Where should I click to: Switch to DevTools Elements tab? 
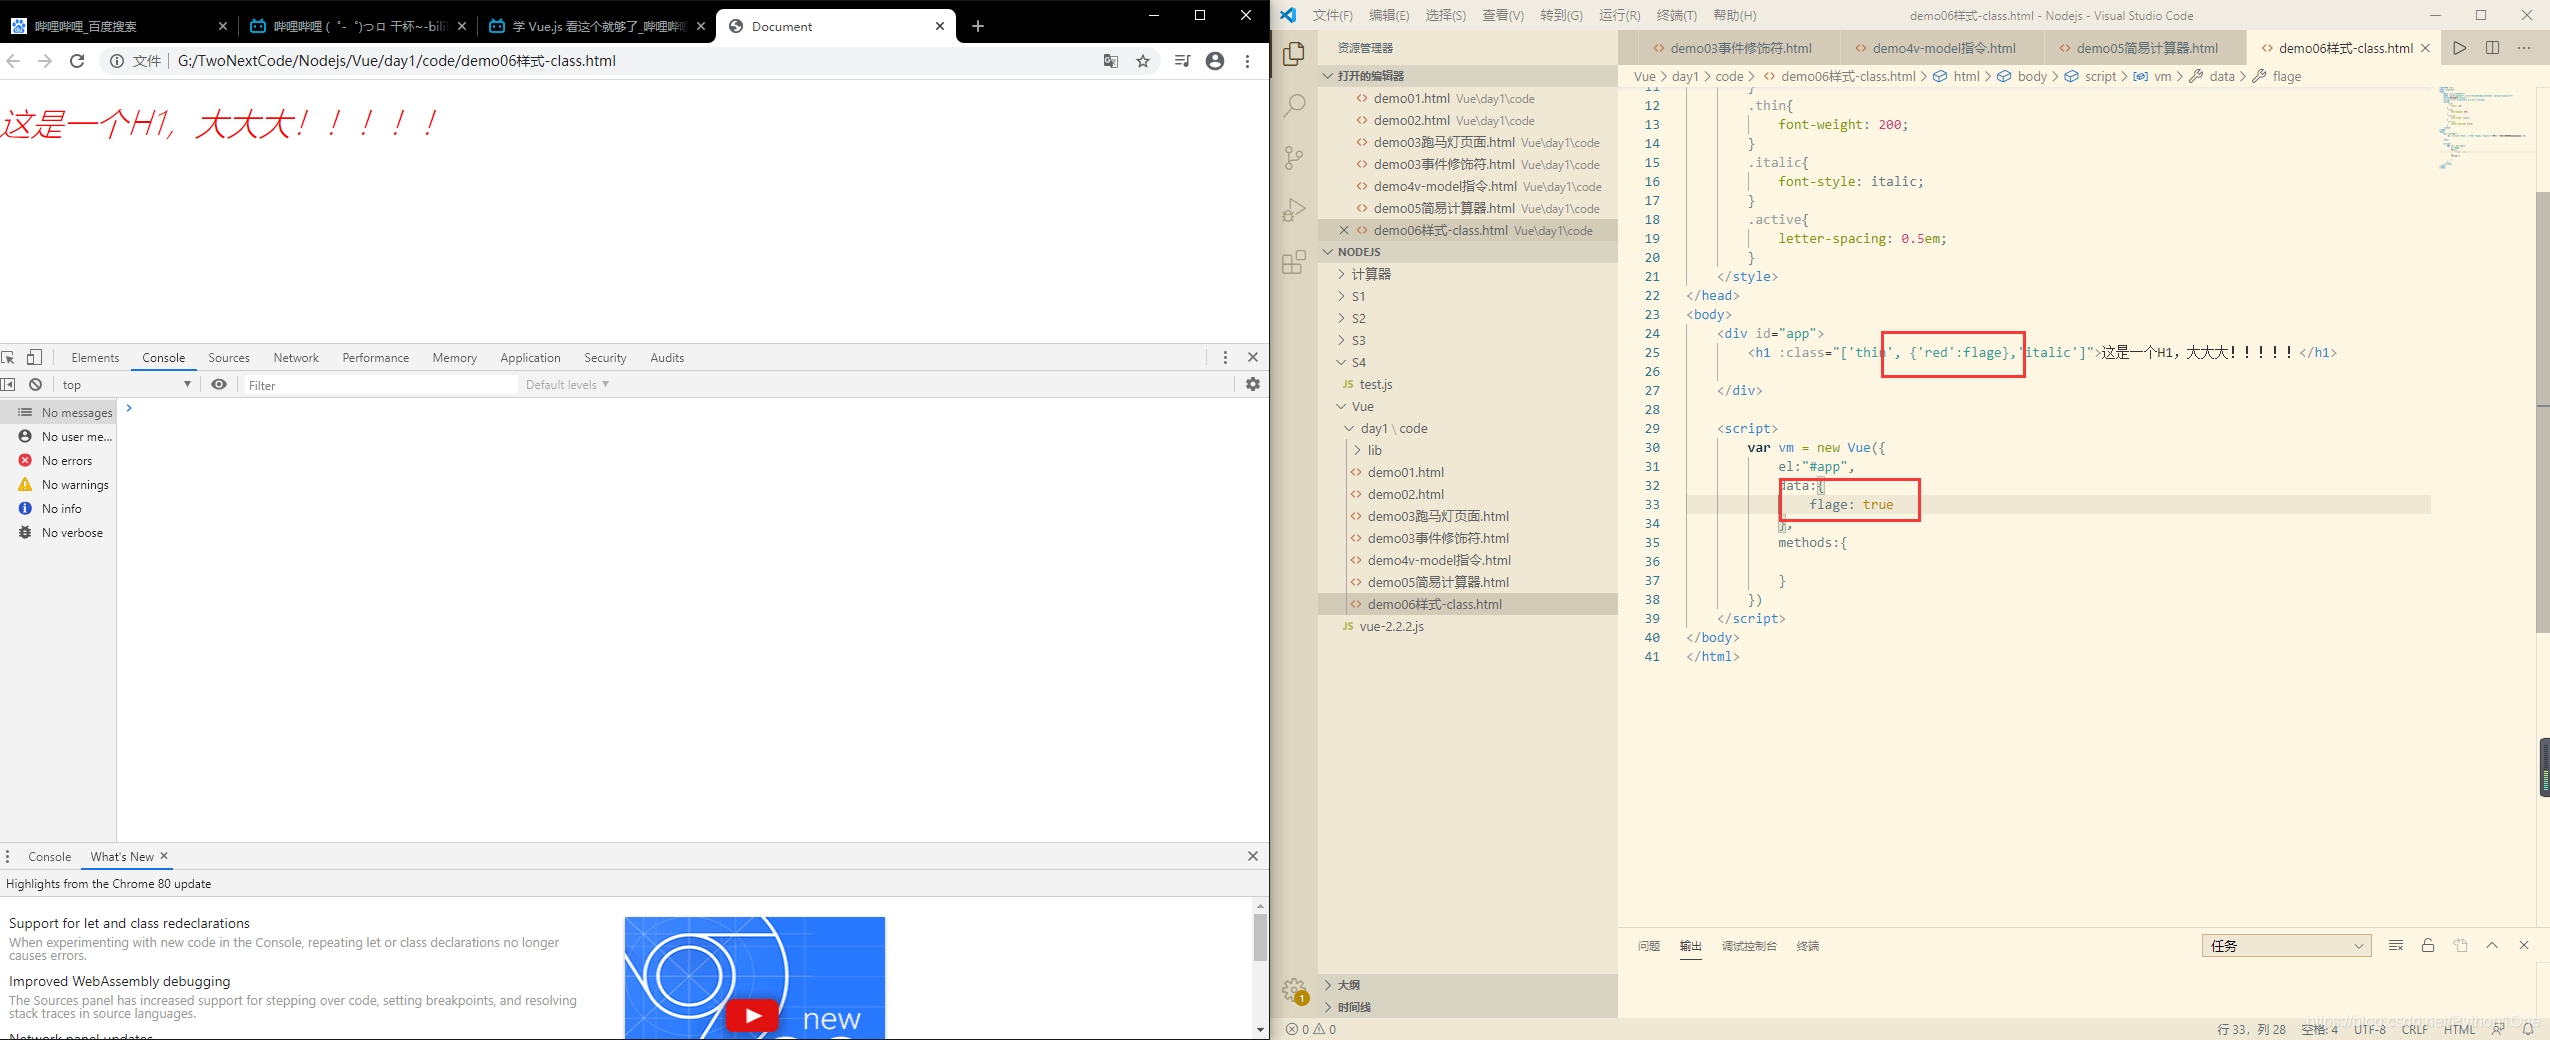pos(95,358)
